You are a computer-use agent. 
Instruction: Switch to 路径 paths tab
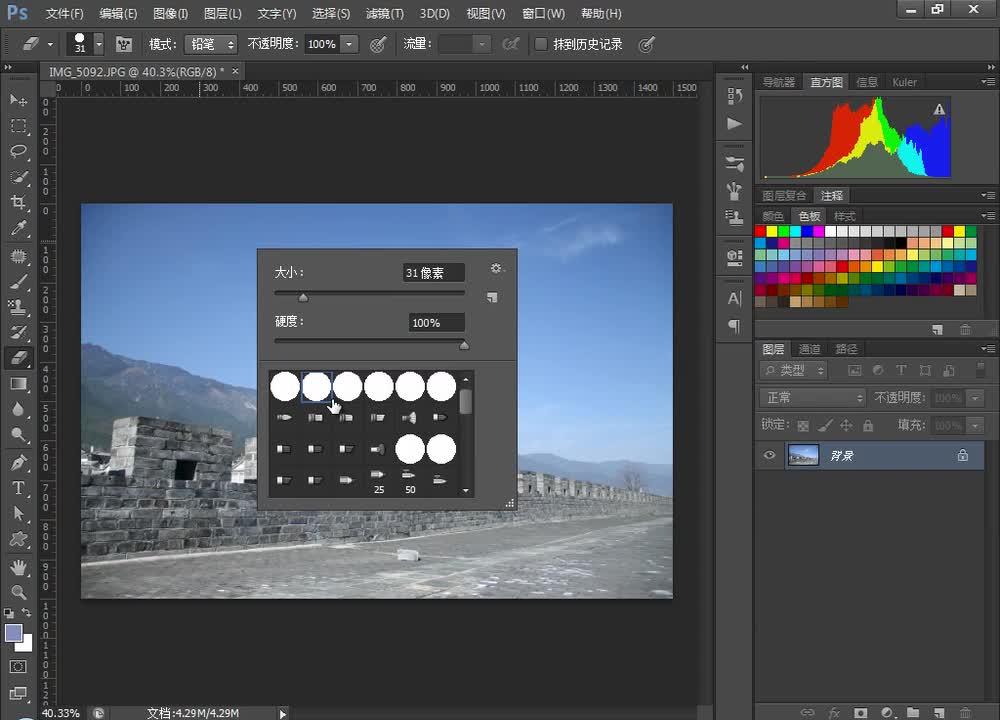[846, 349]
